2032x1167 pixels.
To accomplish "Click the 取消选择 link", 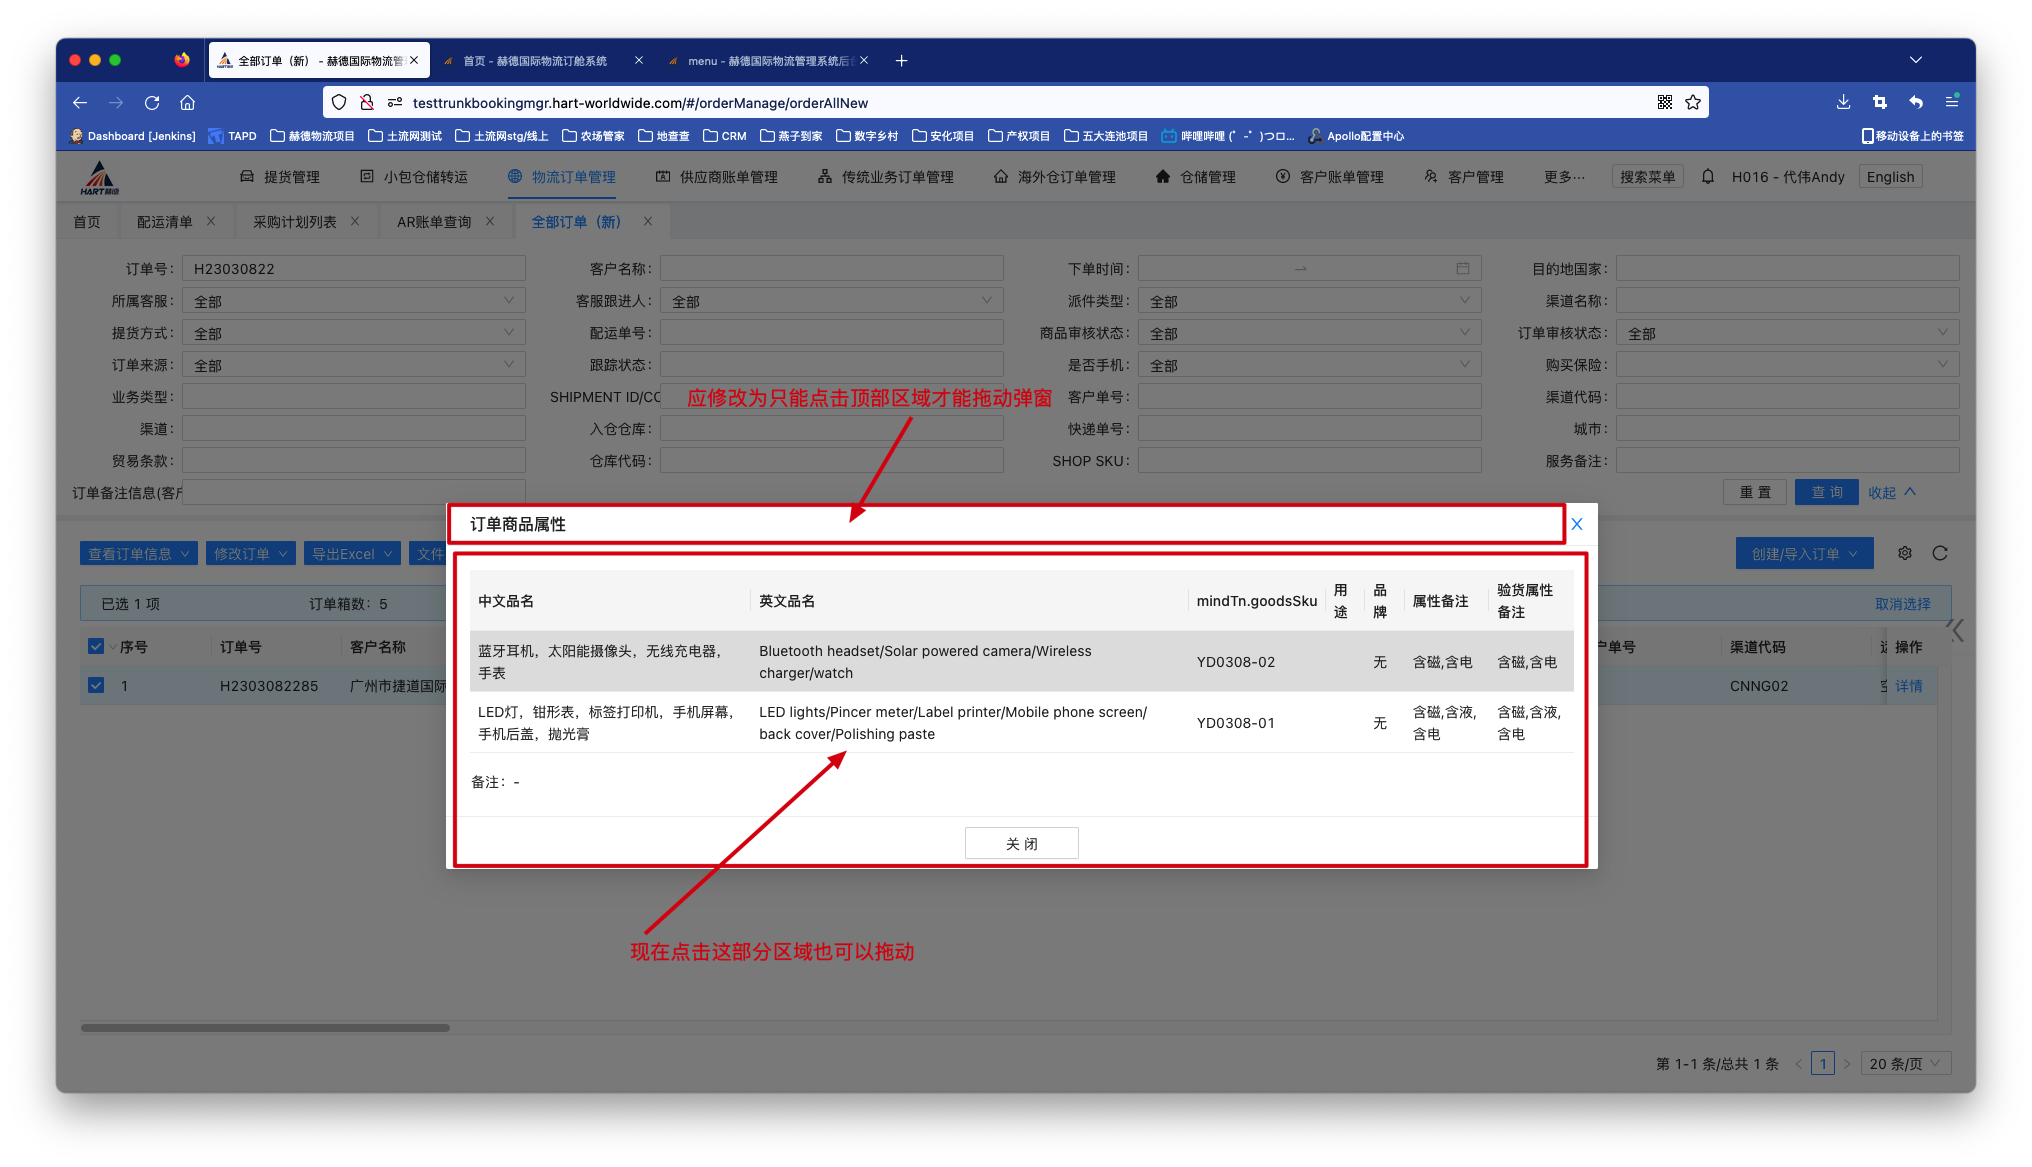I will point(1902,604).
